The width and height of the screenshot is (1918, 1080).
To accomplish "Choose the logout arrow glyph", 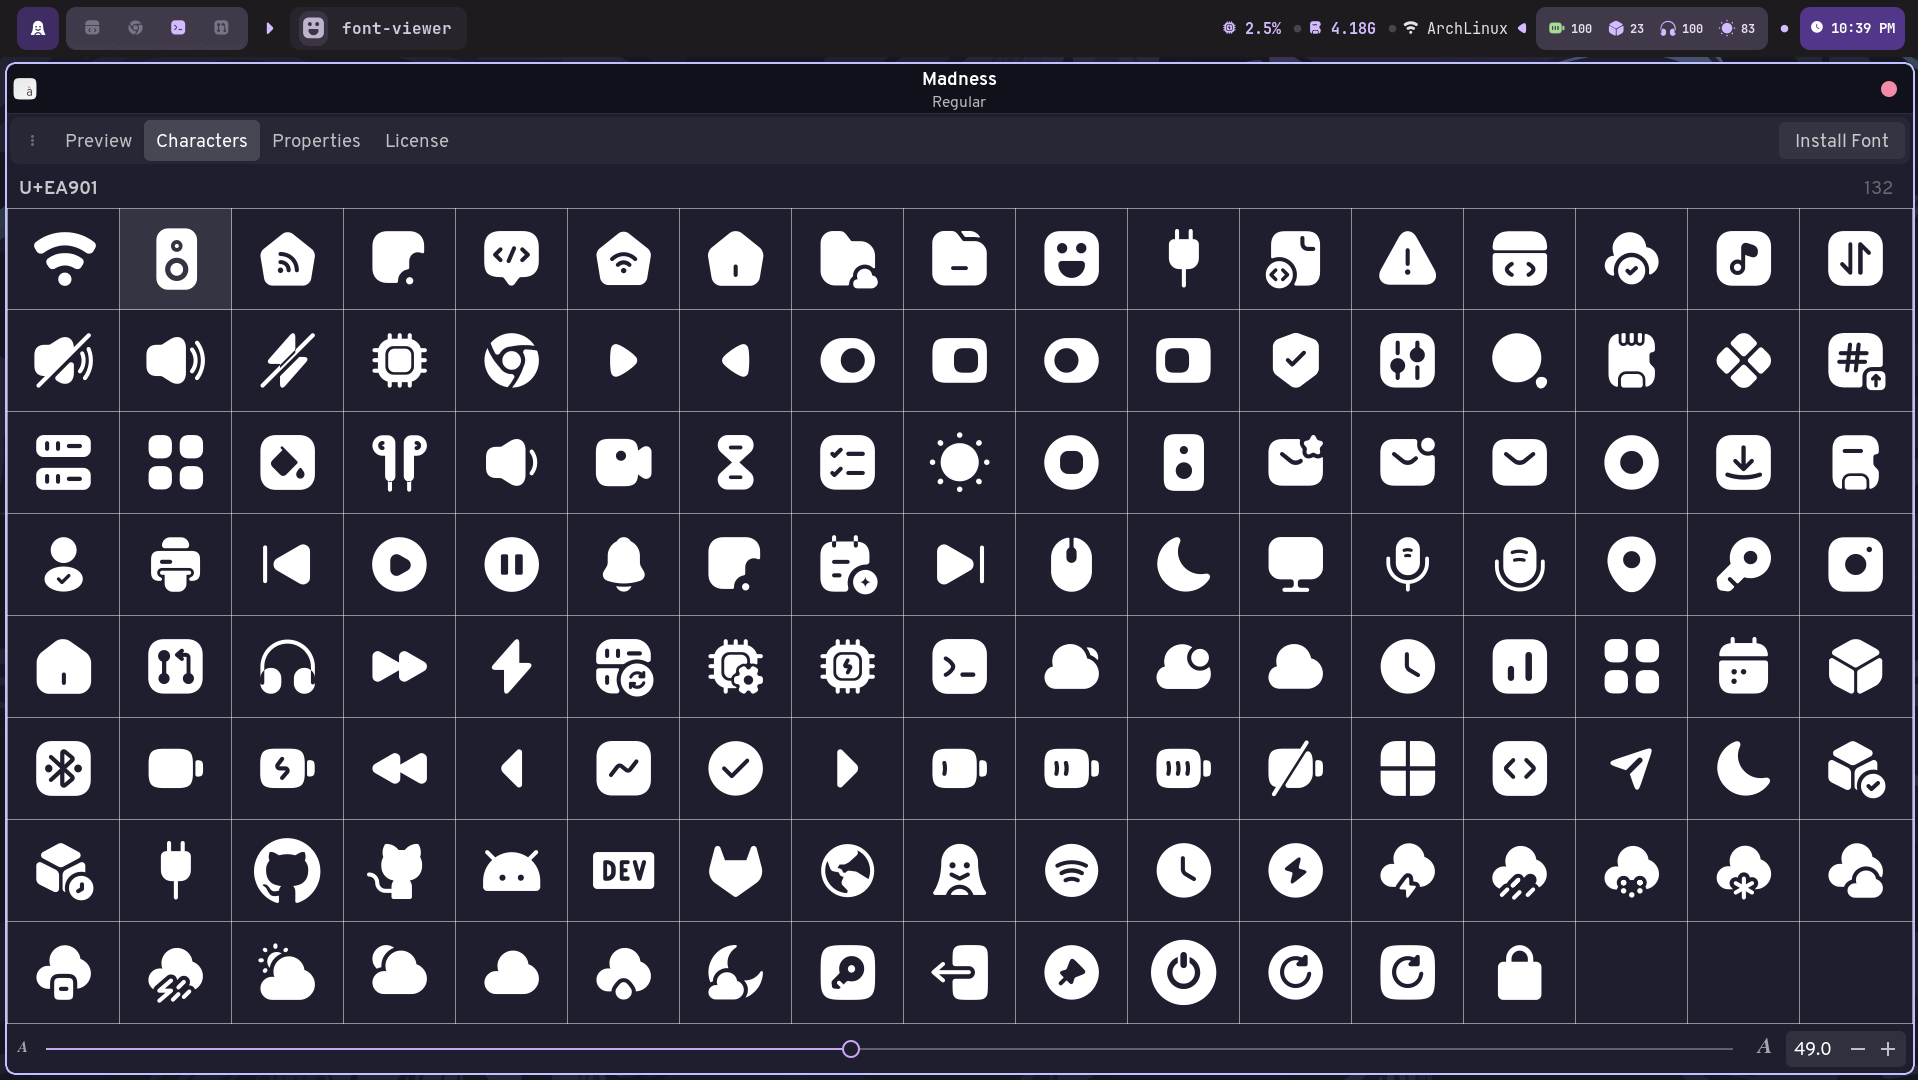I will coord(960,973).
